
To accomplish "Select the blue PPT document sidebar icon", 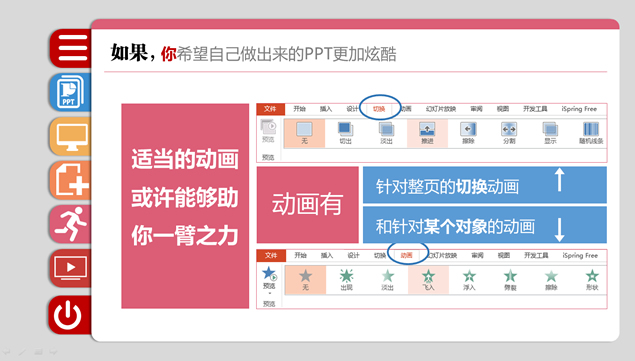I will coord(71,92).
